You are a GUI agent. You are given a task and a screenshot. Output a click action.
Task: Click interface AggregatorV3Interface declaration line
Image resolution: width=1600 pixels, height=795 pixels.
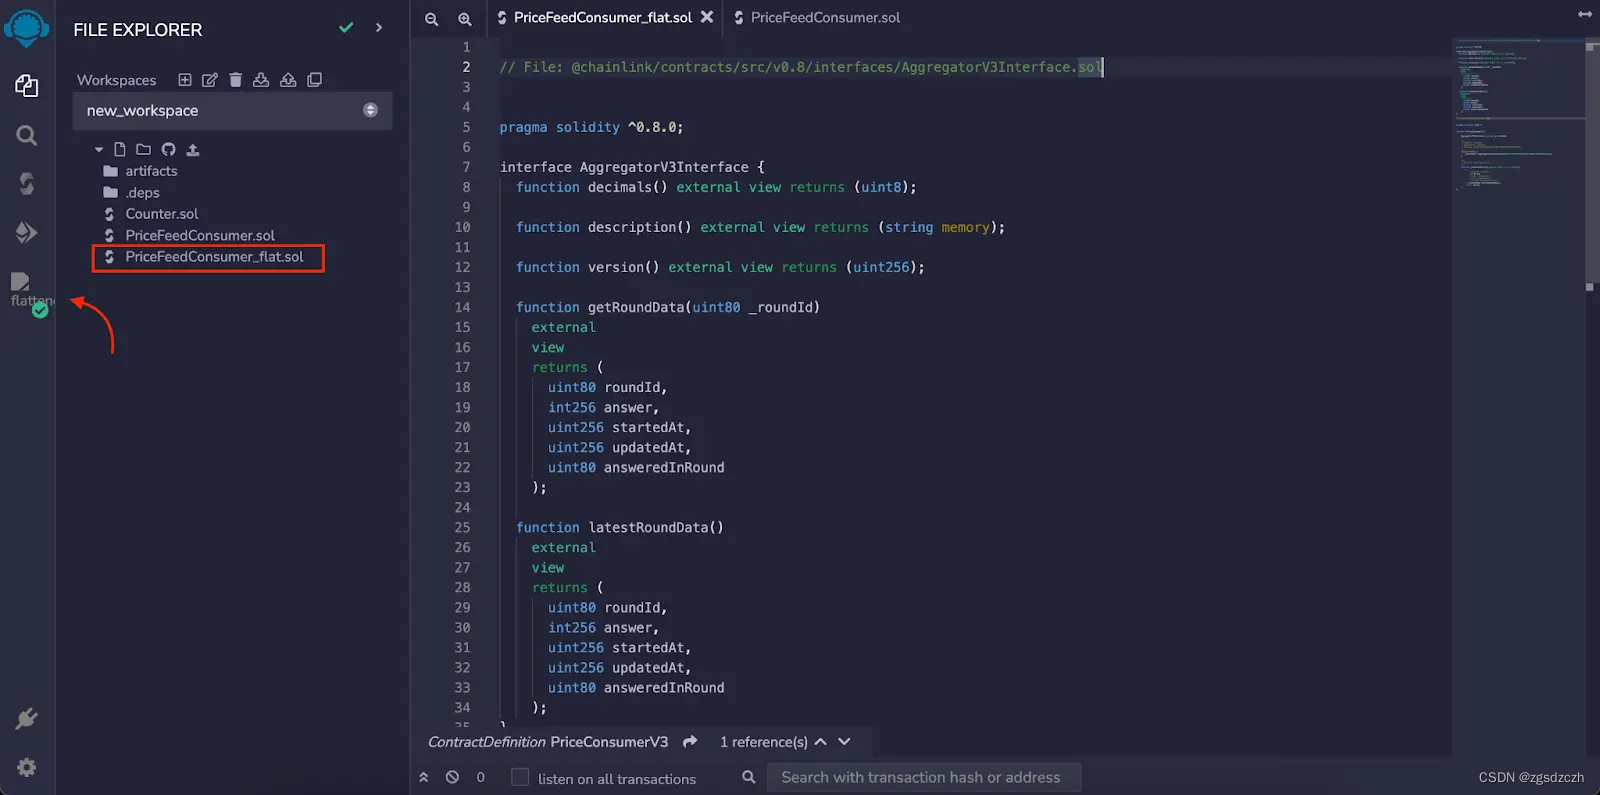632,167
